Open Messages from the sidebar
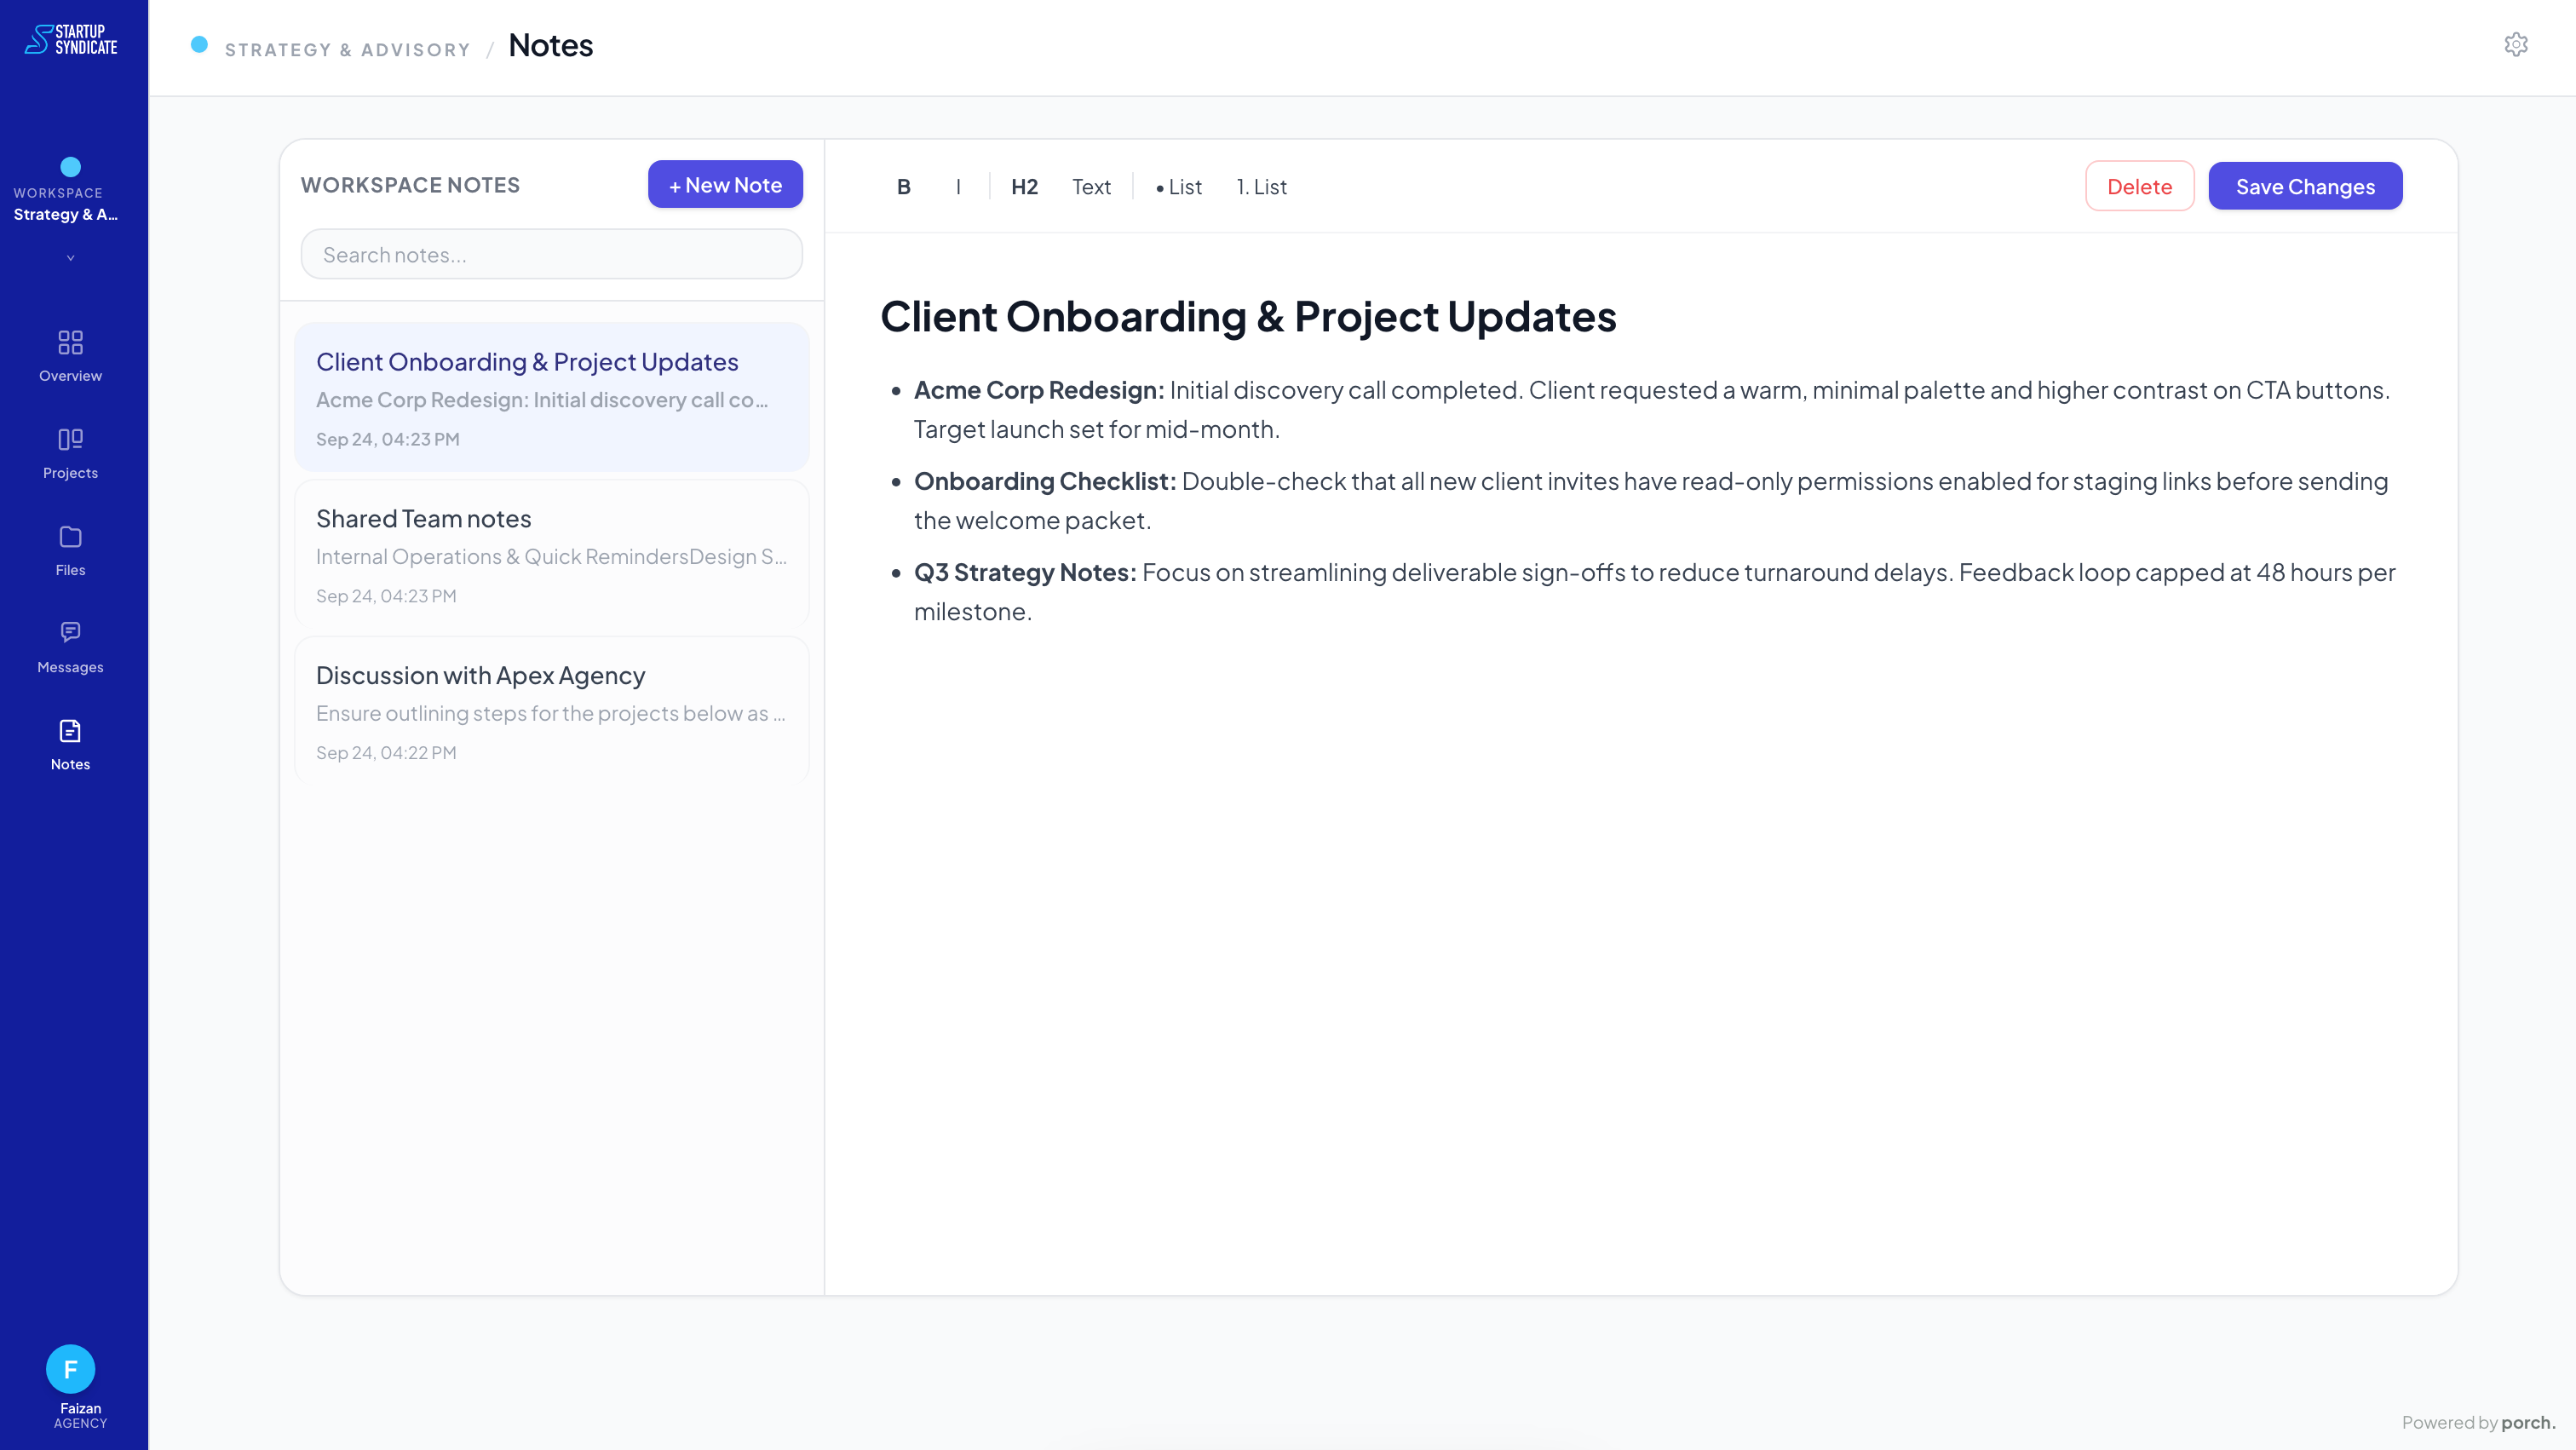 point(70,647)
